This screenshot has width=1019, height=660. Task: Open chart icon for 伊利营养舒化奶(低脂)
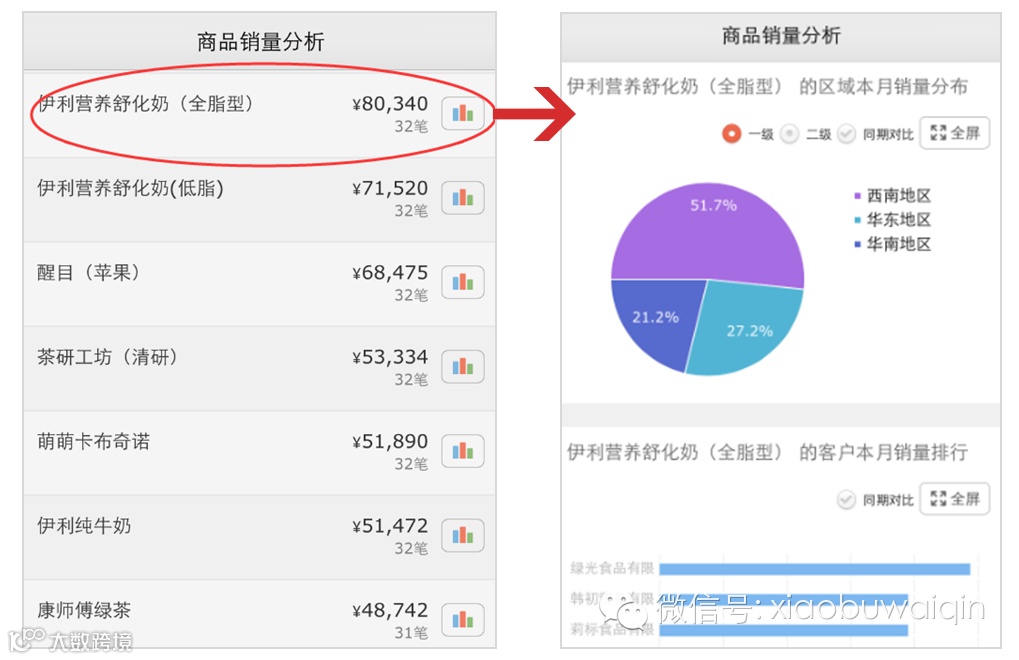[x=463, y=197]
